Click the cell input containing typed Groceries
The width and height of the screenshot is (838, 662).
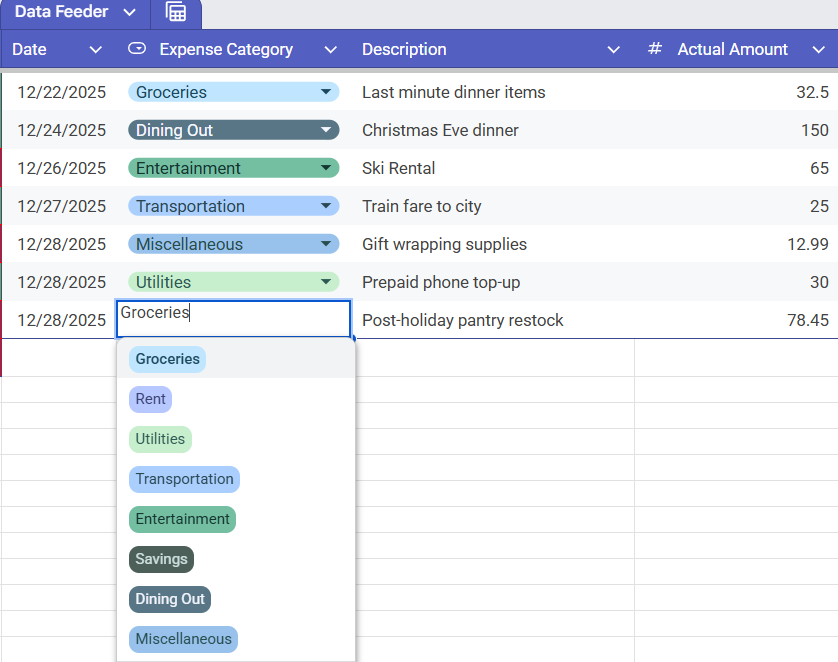[234, 319]
